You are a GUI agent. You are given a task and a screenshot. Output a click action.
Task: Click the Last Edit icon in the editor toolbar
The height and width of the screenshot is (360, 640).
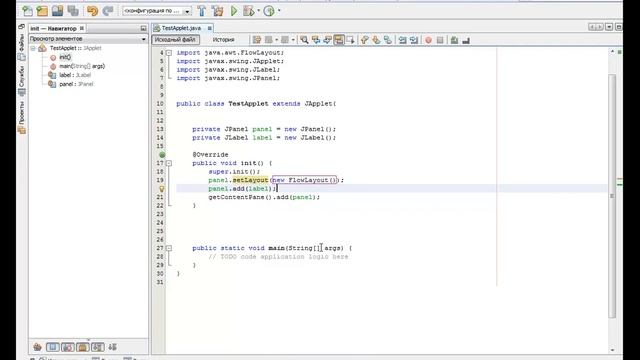pyautogui.click(x=257, y=40)
